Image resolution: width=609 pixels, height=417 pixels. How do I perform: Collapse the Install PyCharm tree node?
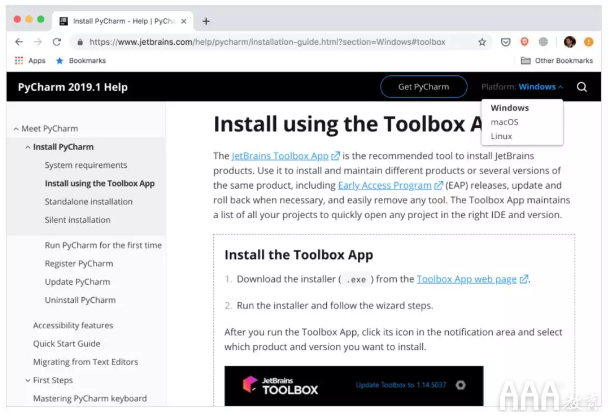(x=27, y=147)
